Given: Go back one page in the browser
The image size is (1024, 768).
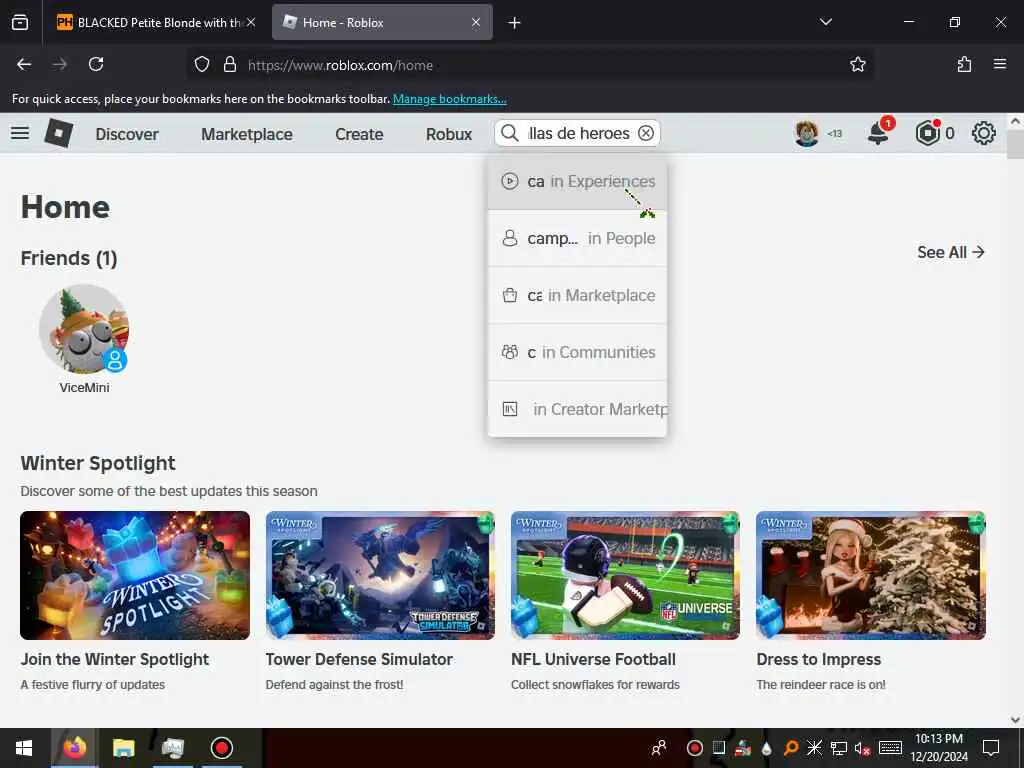Looking at the screenshot, I should pyautogui.click(x=24, y=64).
